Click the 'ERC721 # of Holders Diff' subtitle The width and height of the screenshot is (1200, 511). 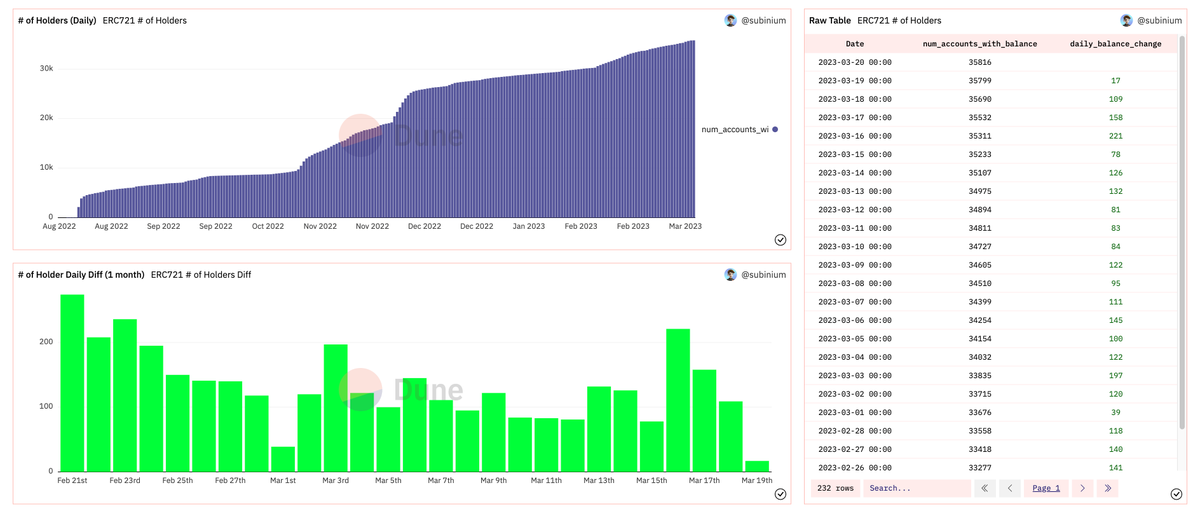point(201,274)
